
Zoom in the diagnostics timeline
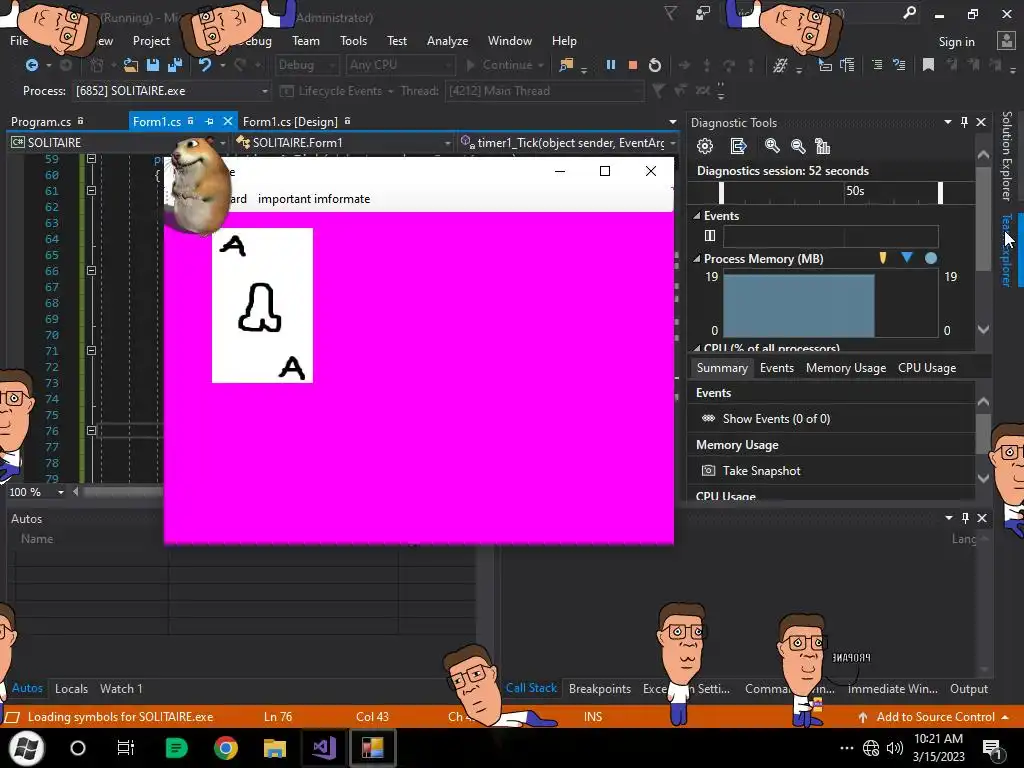pyautogui.click(x=772, y=146)
